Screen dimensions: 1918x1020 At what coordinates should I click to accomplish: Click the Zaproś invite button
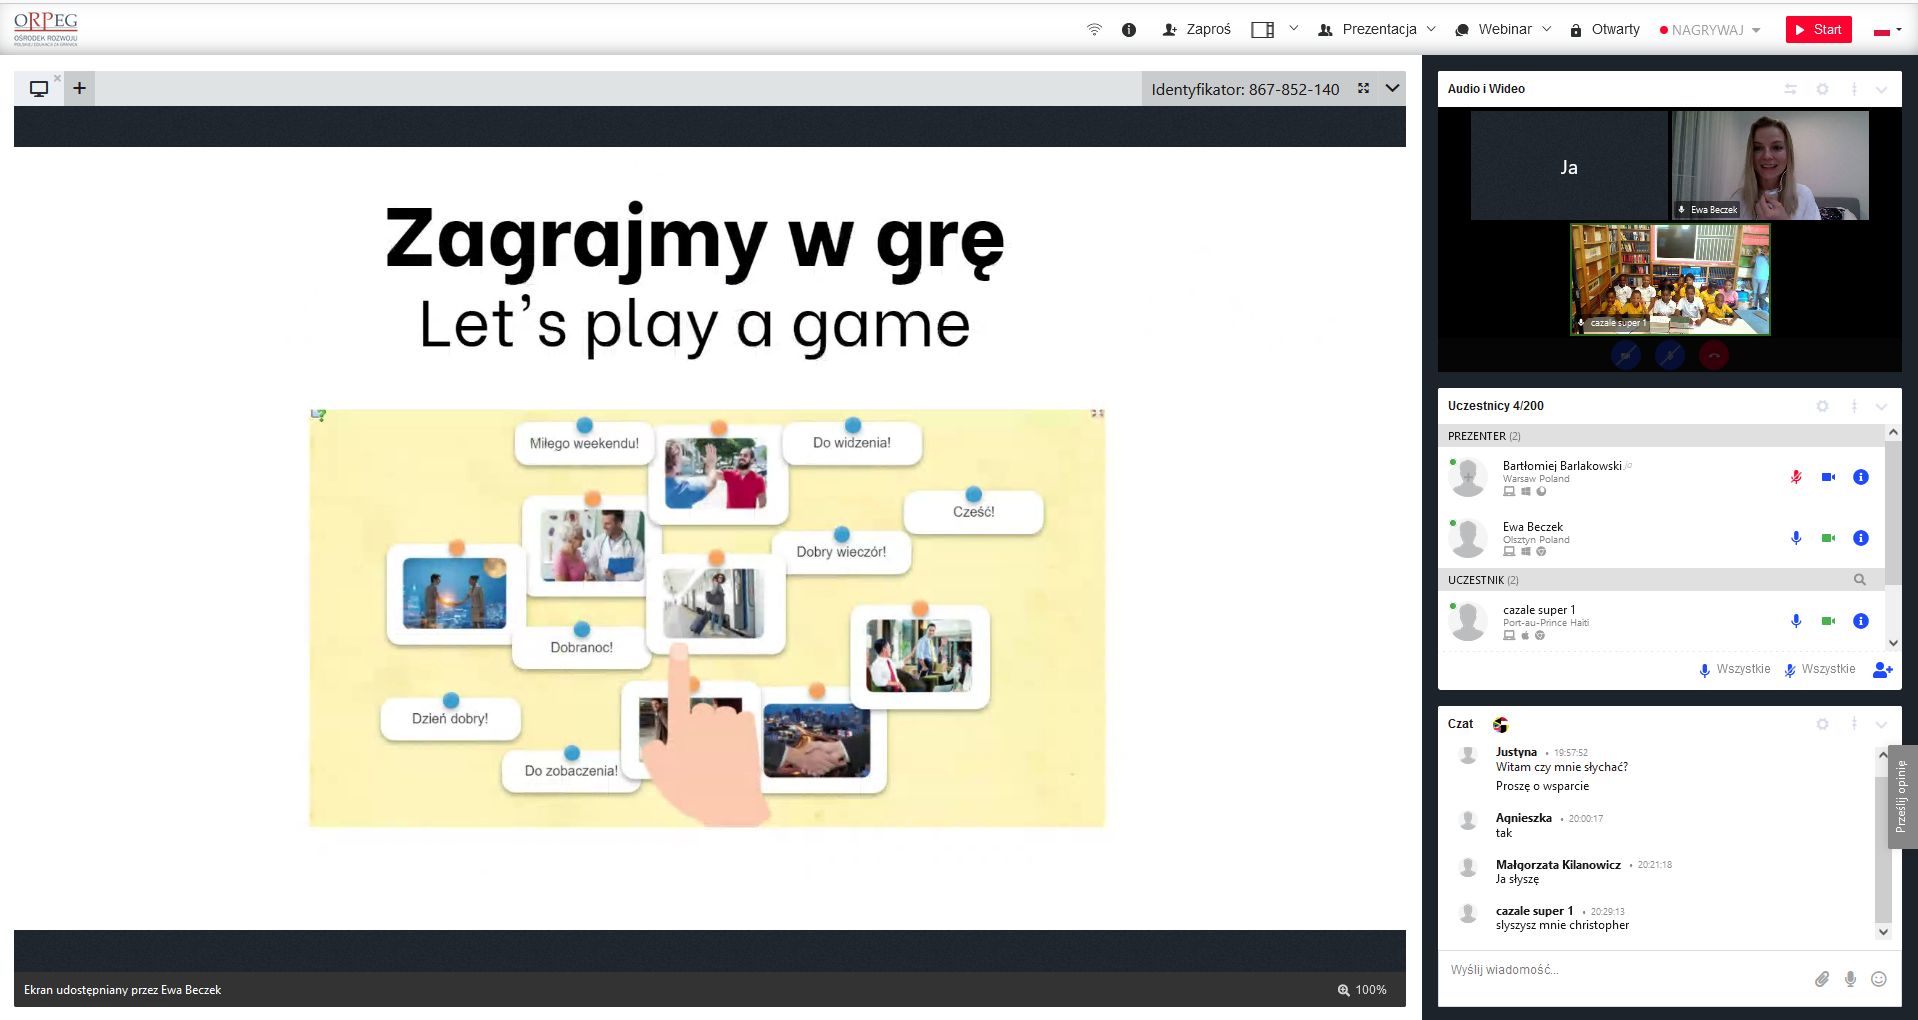[x=1196, y=30]
